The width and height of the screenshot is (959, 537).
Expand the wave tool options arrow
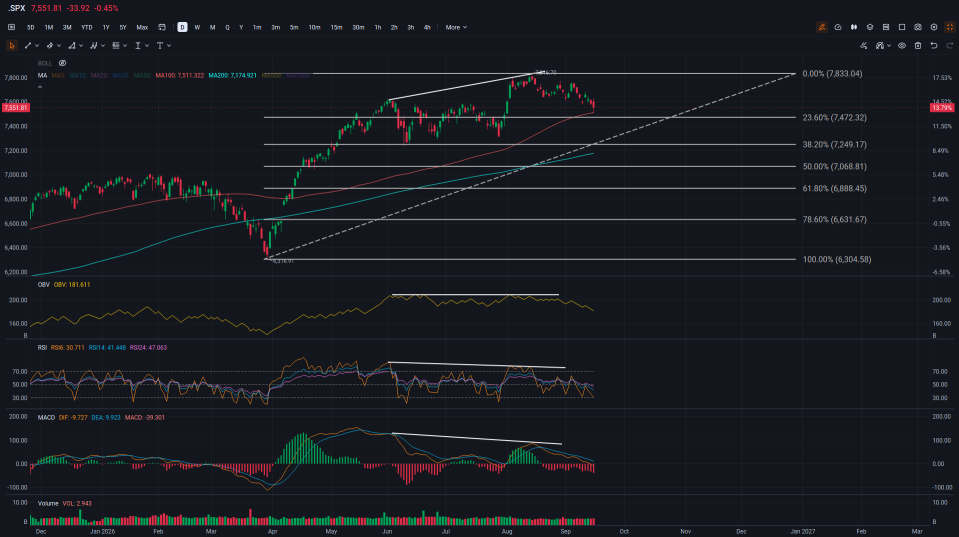point(103,46)
